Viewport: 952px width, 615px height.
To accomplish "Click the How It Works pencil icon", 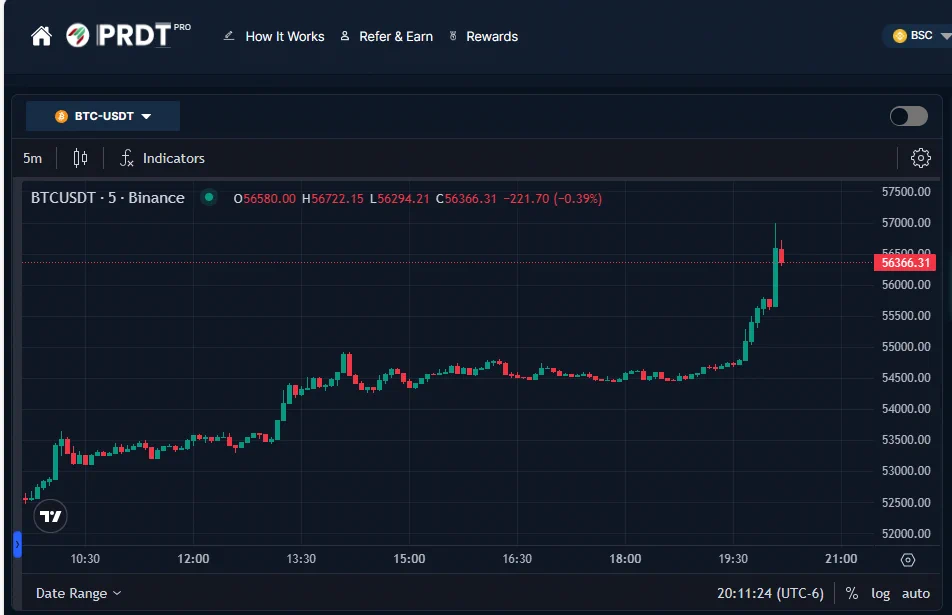I will (x=229, y=36).
